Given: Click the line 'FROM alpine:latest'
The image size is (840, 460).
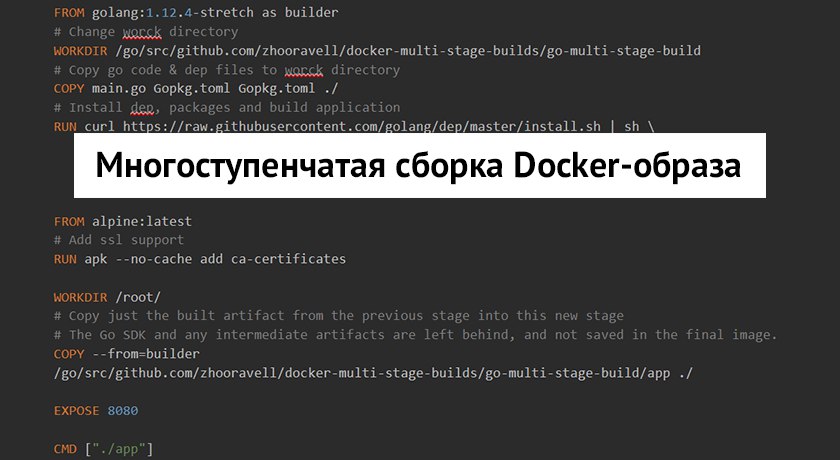Looking at the screenshot, I should pyautogui.click(x=123, y=221).
